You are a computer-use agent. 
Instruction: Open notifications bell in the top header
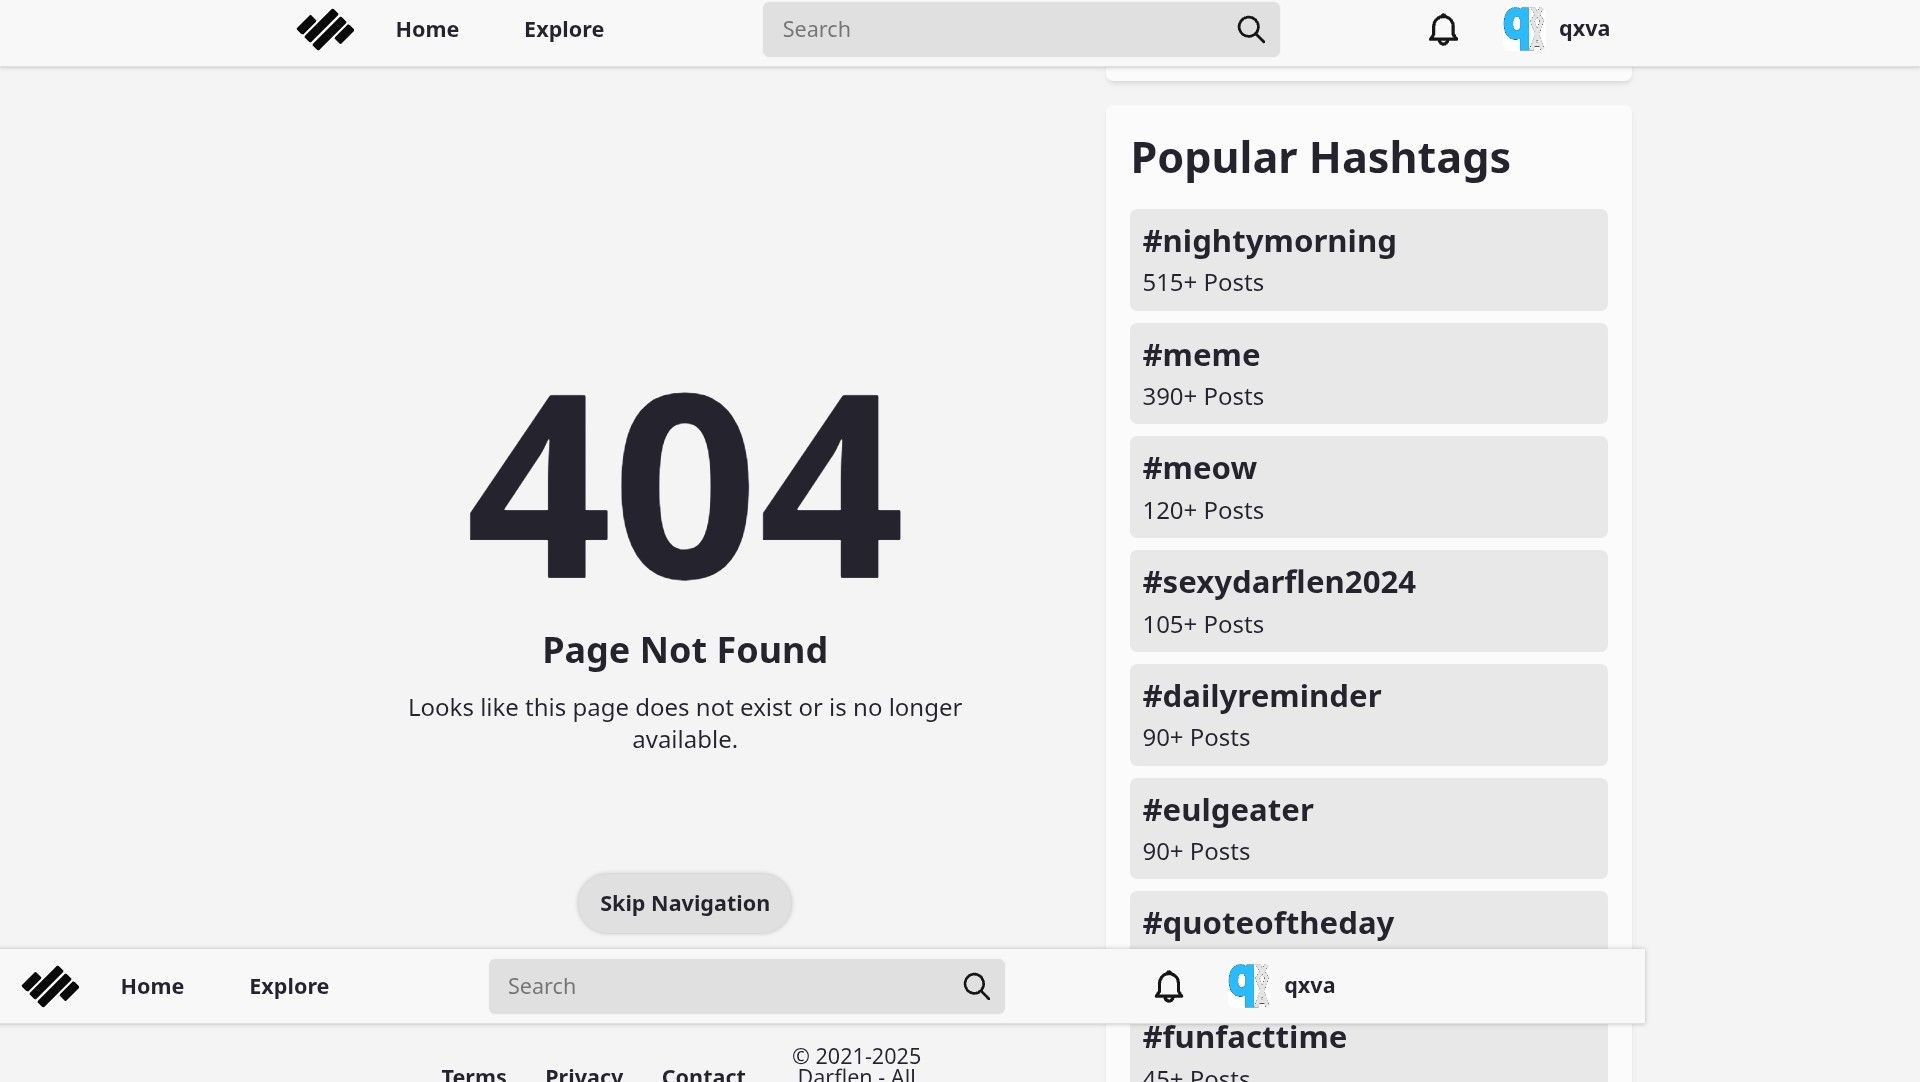click(1443, 30)
